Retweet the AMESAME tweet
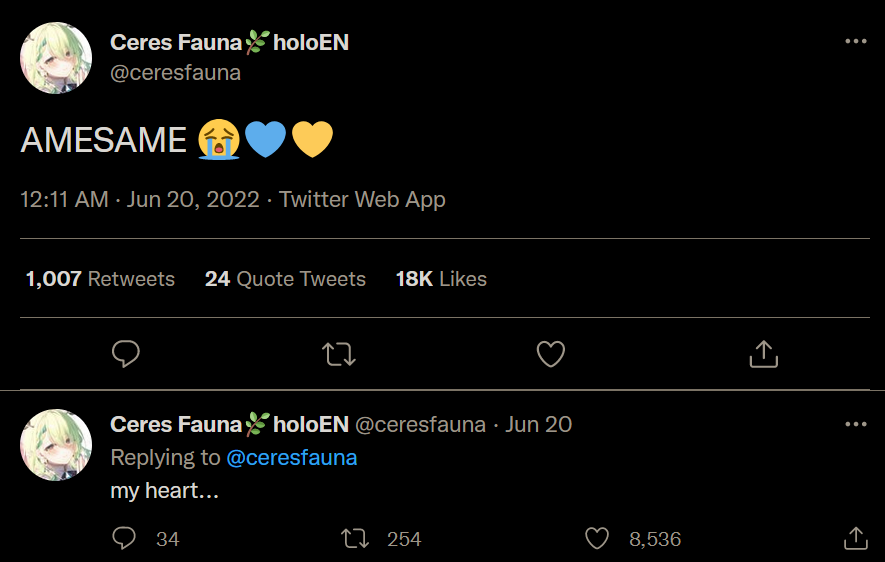885x562 pixels. 340,353
